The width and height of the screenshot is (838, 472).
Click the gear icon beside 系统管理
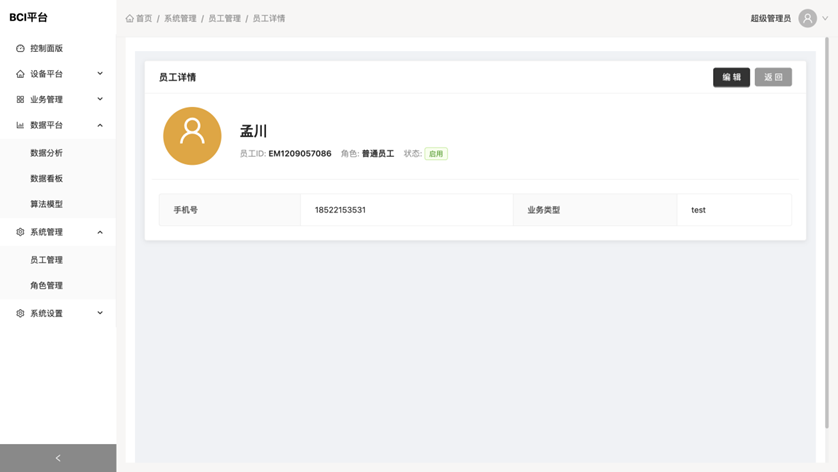tap(20, 232)
